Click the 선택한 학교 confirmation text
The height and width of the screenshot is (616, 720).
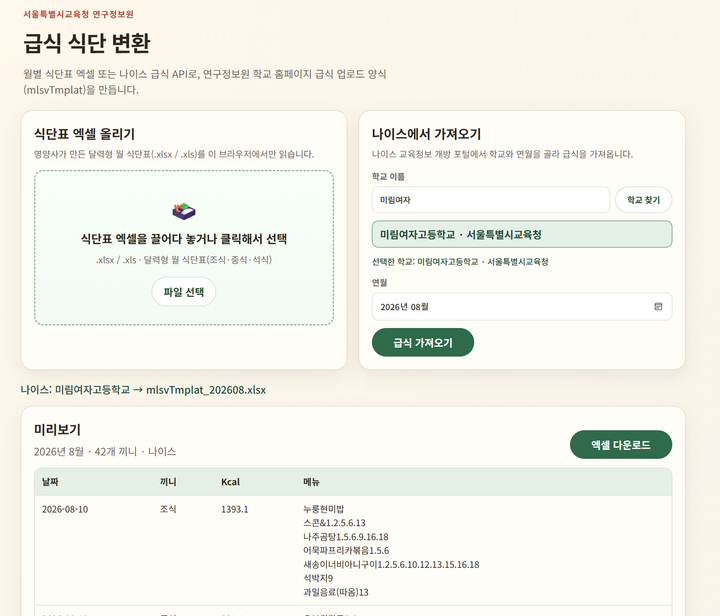[x=460, y=262]
